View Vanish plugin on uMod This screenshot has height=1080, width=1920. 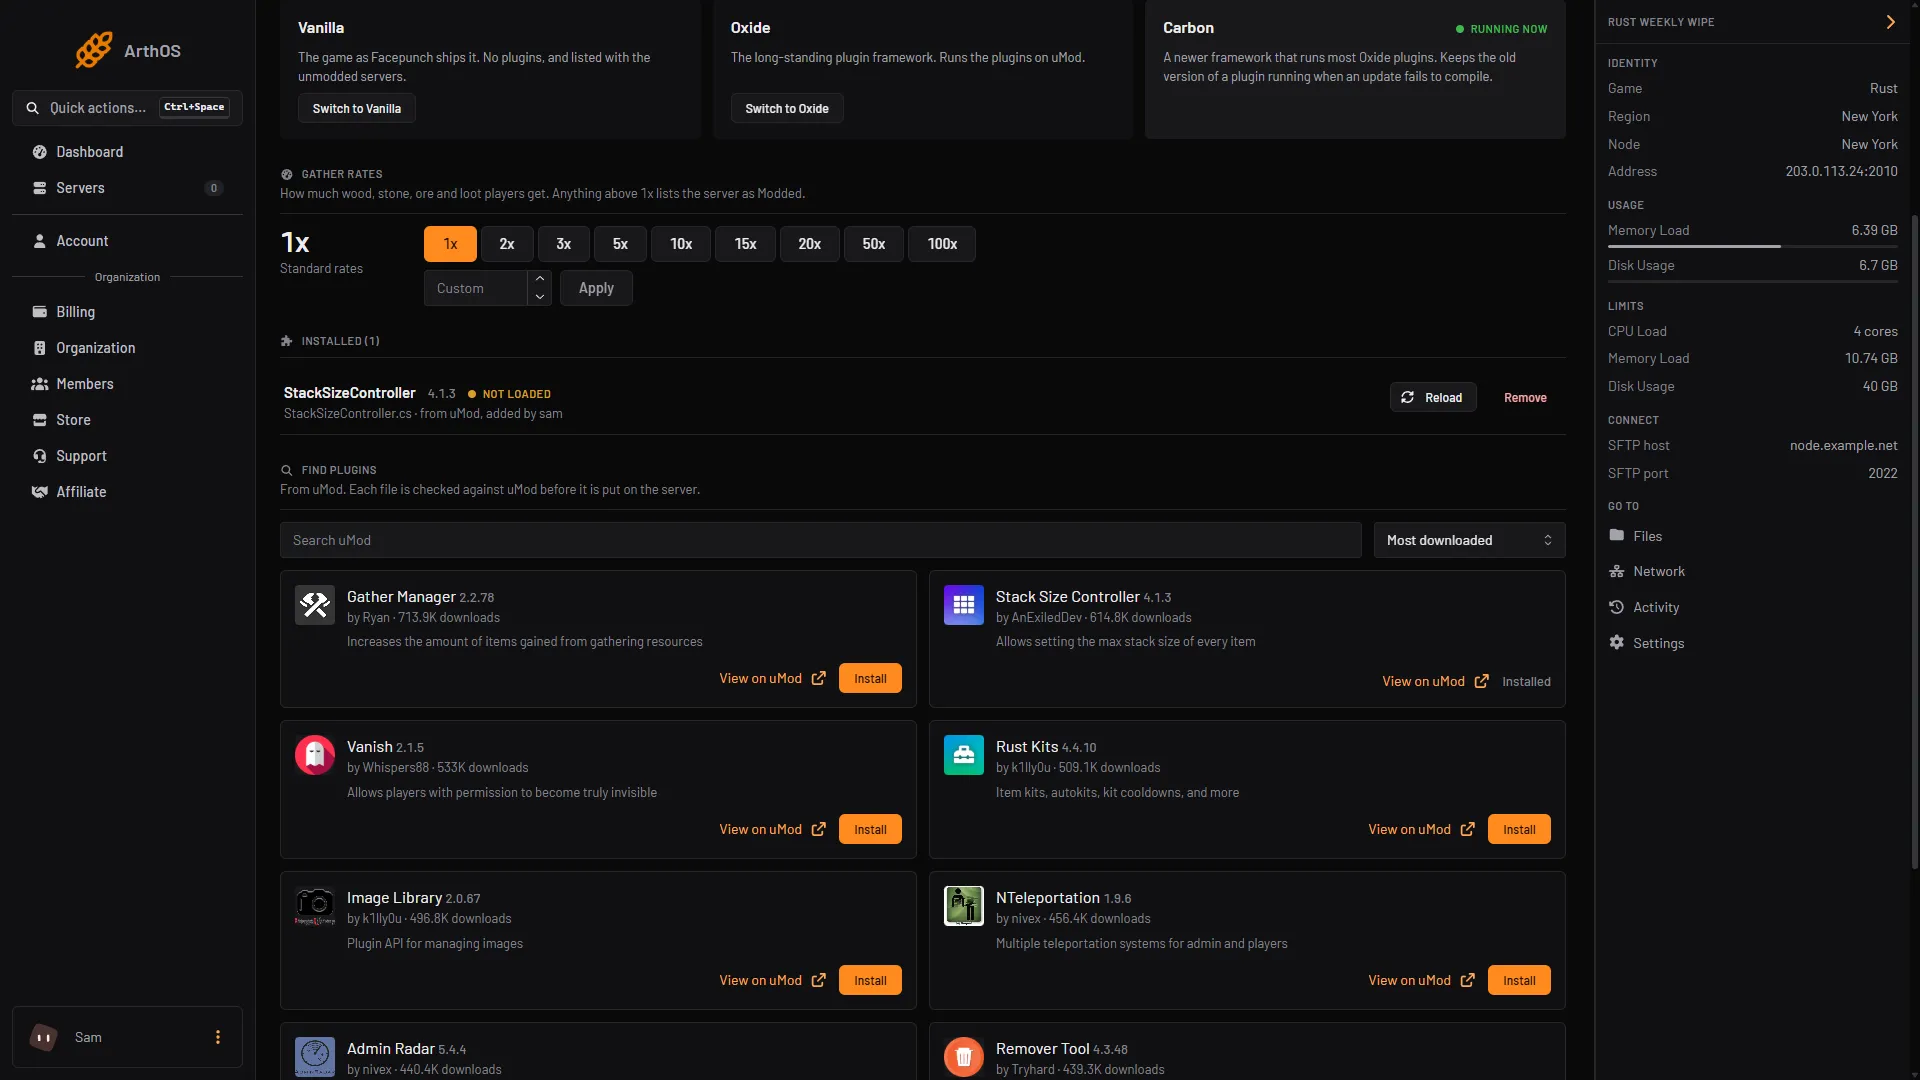(772, 829)
